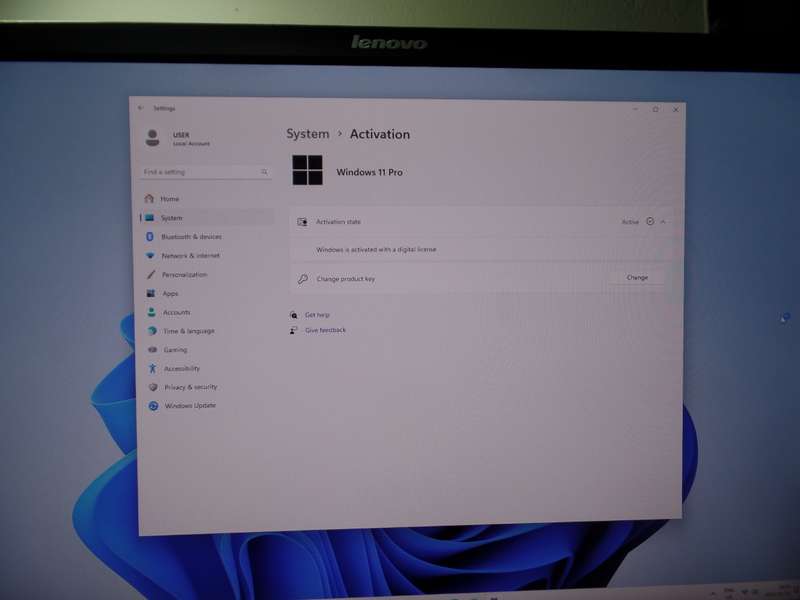Click the Windows logo image
800x600 pixels.
(307, 170)
